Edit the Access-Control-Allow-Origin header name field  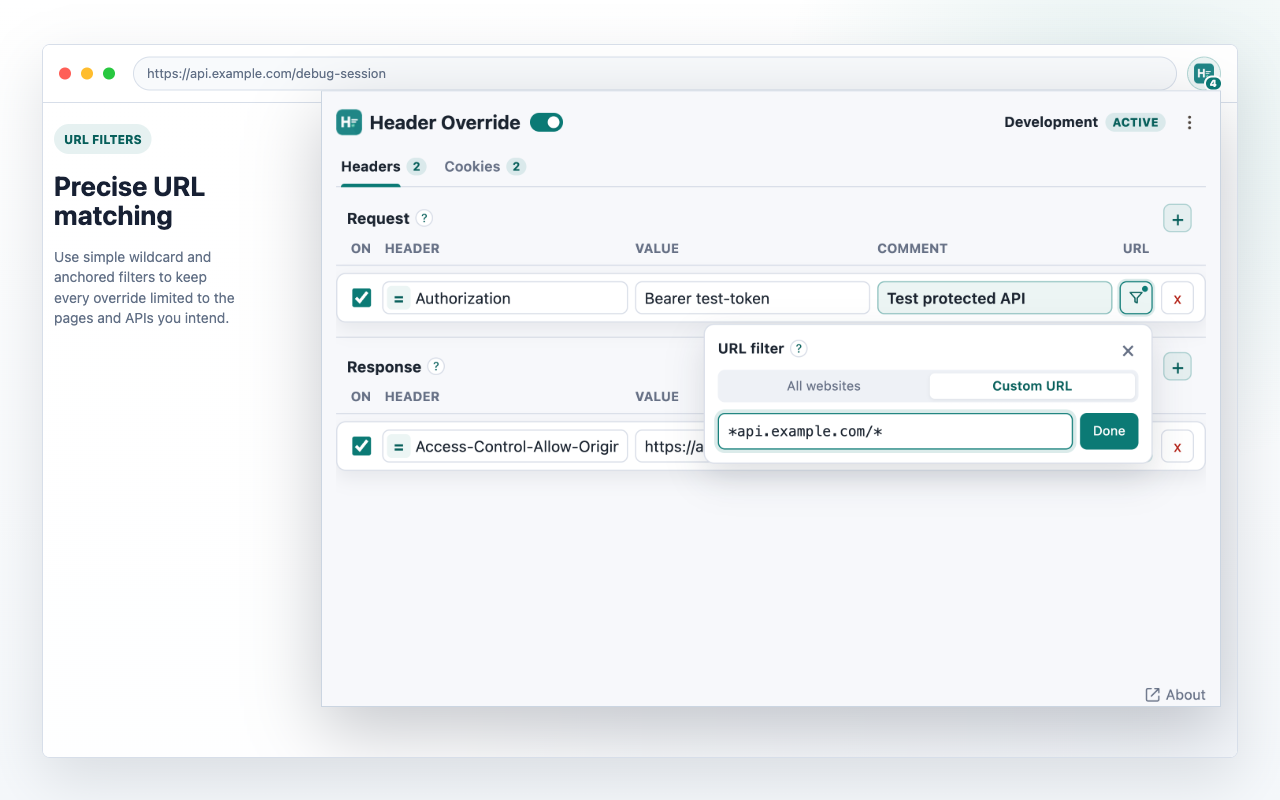pos(505,446)
